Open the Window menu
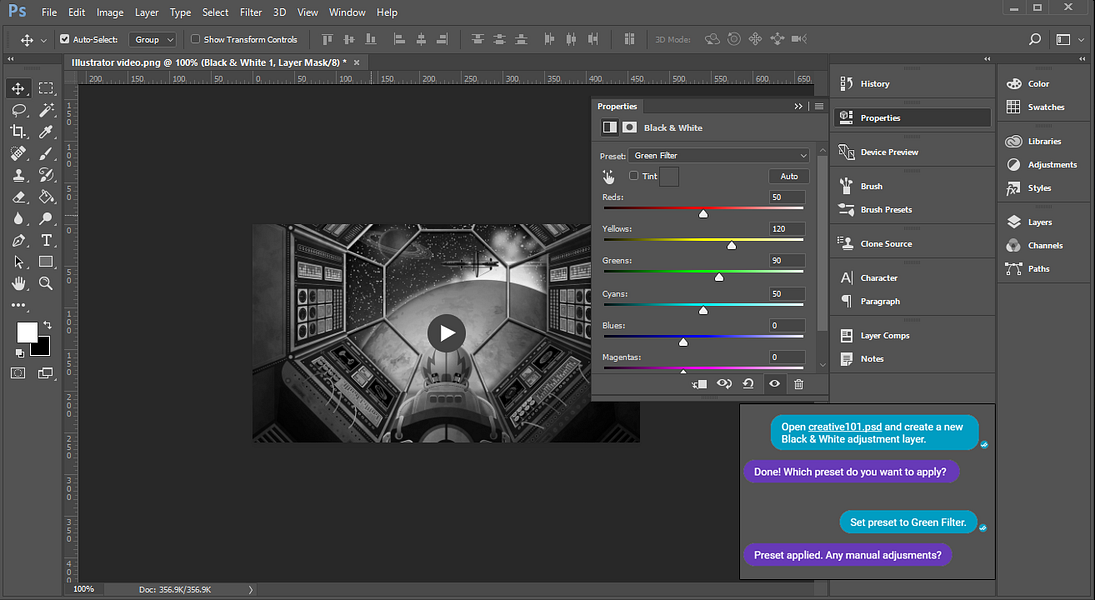1095x600 pixels. [x=347, y=13]
